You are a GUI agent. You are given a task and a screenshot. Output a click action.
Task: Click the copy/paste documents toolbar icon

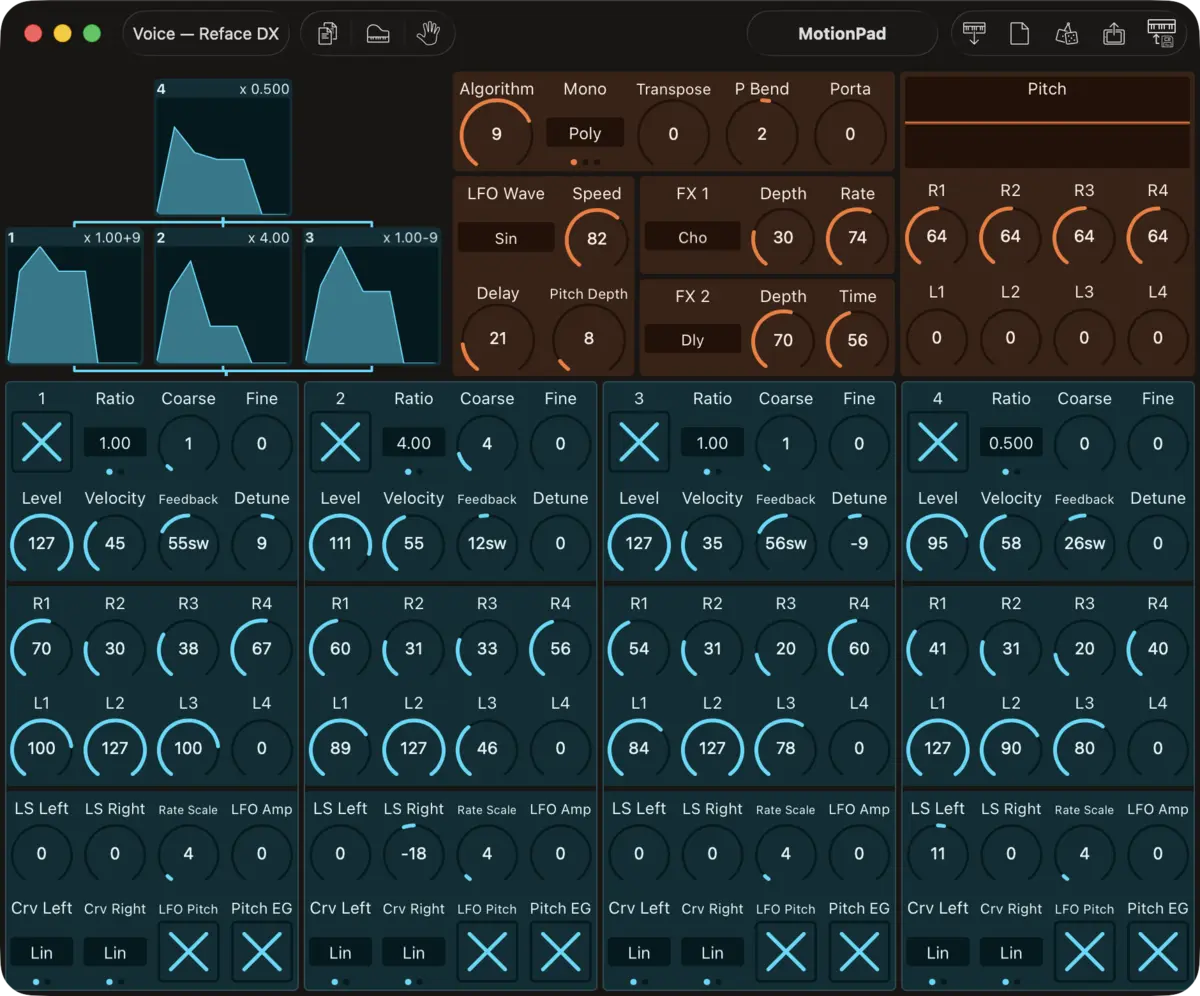327,34
